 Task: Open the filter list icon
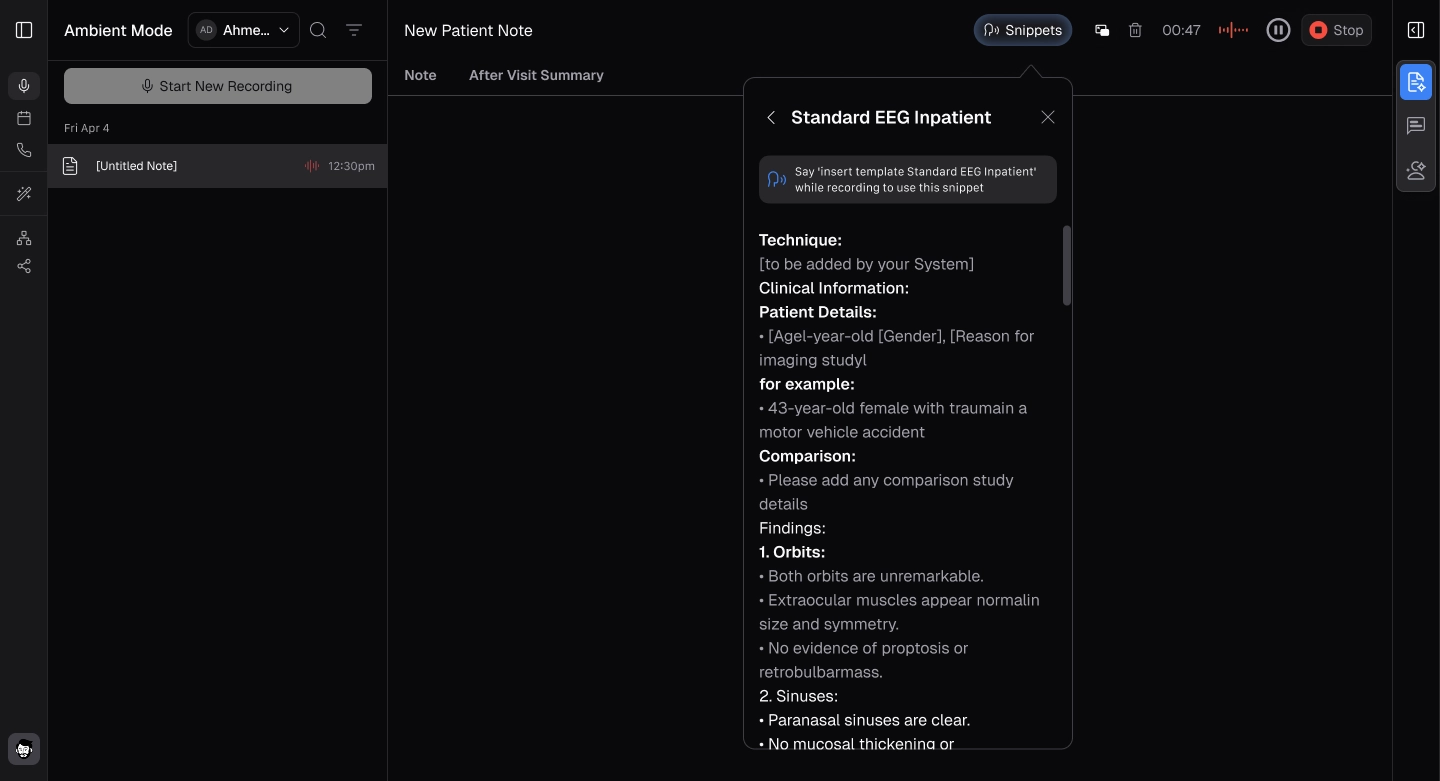[x=354, y=30]
